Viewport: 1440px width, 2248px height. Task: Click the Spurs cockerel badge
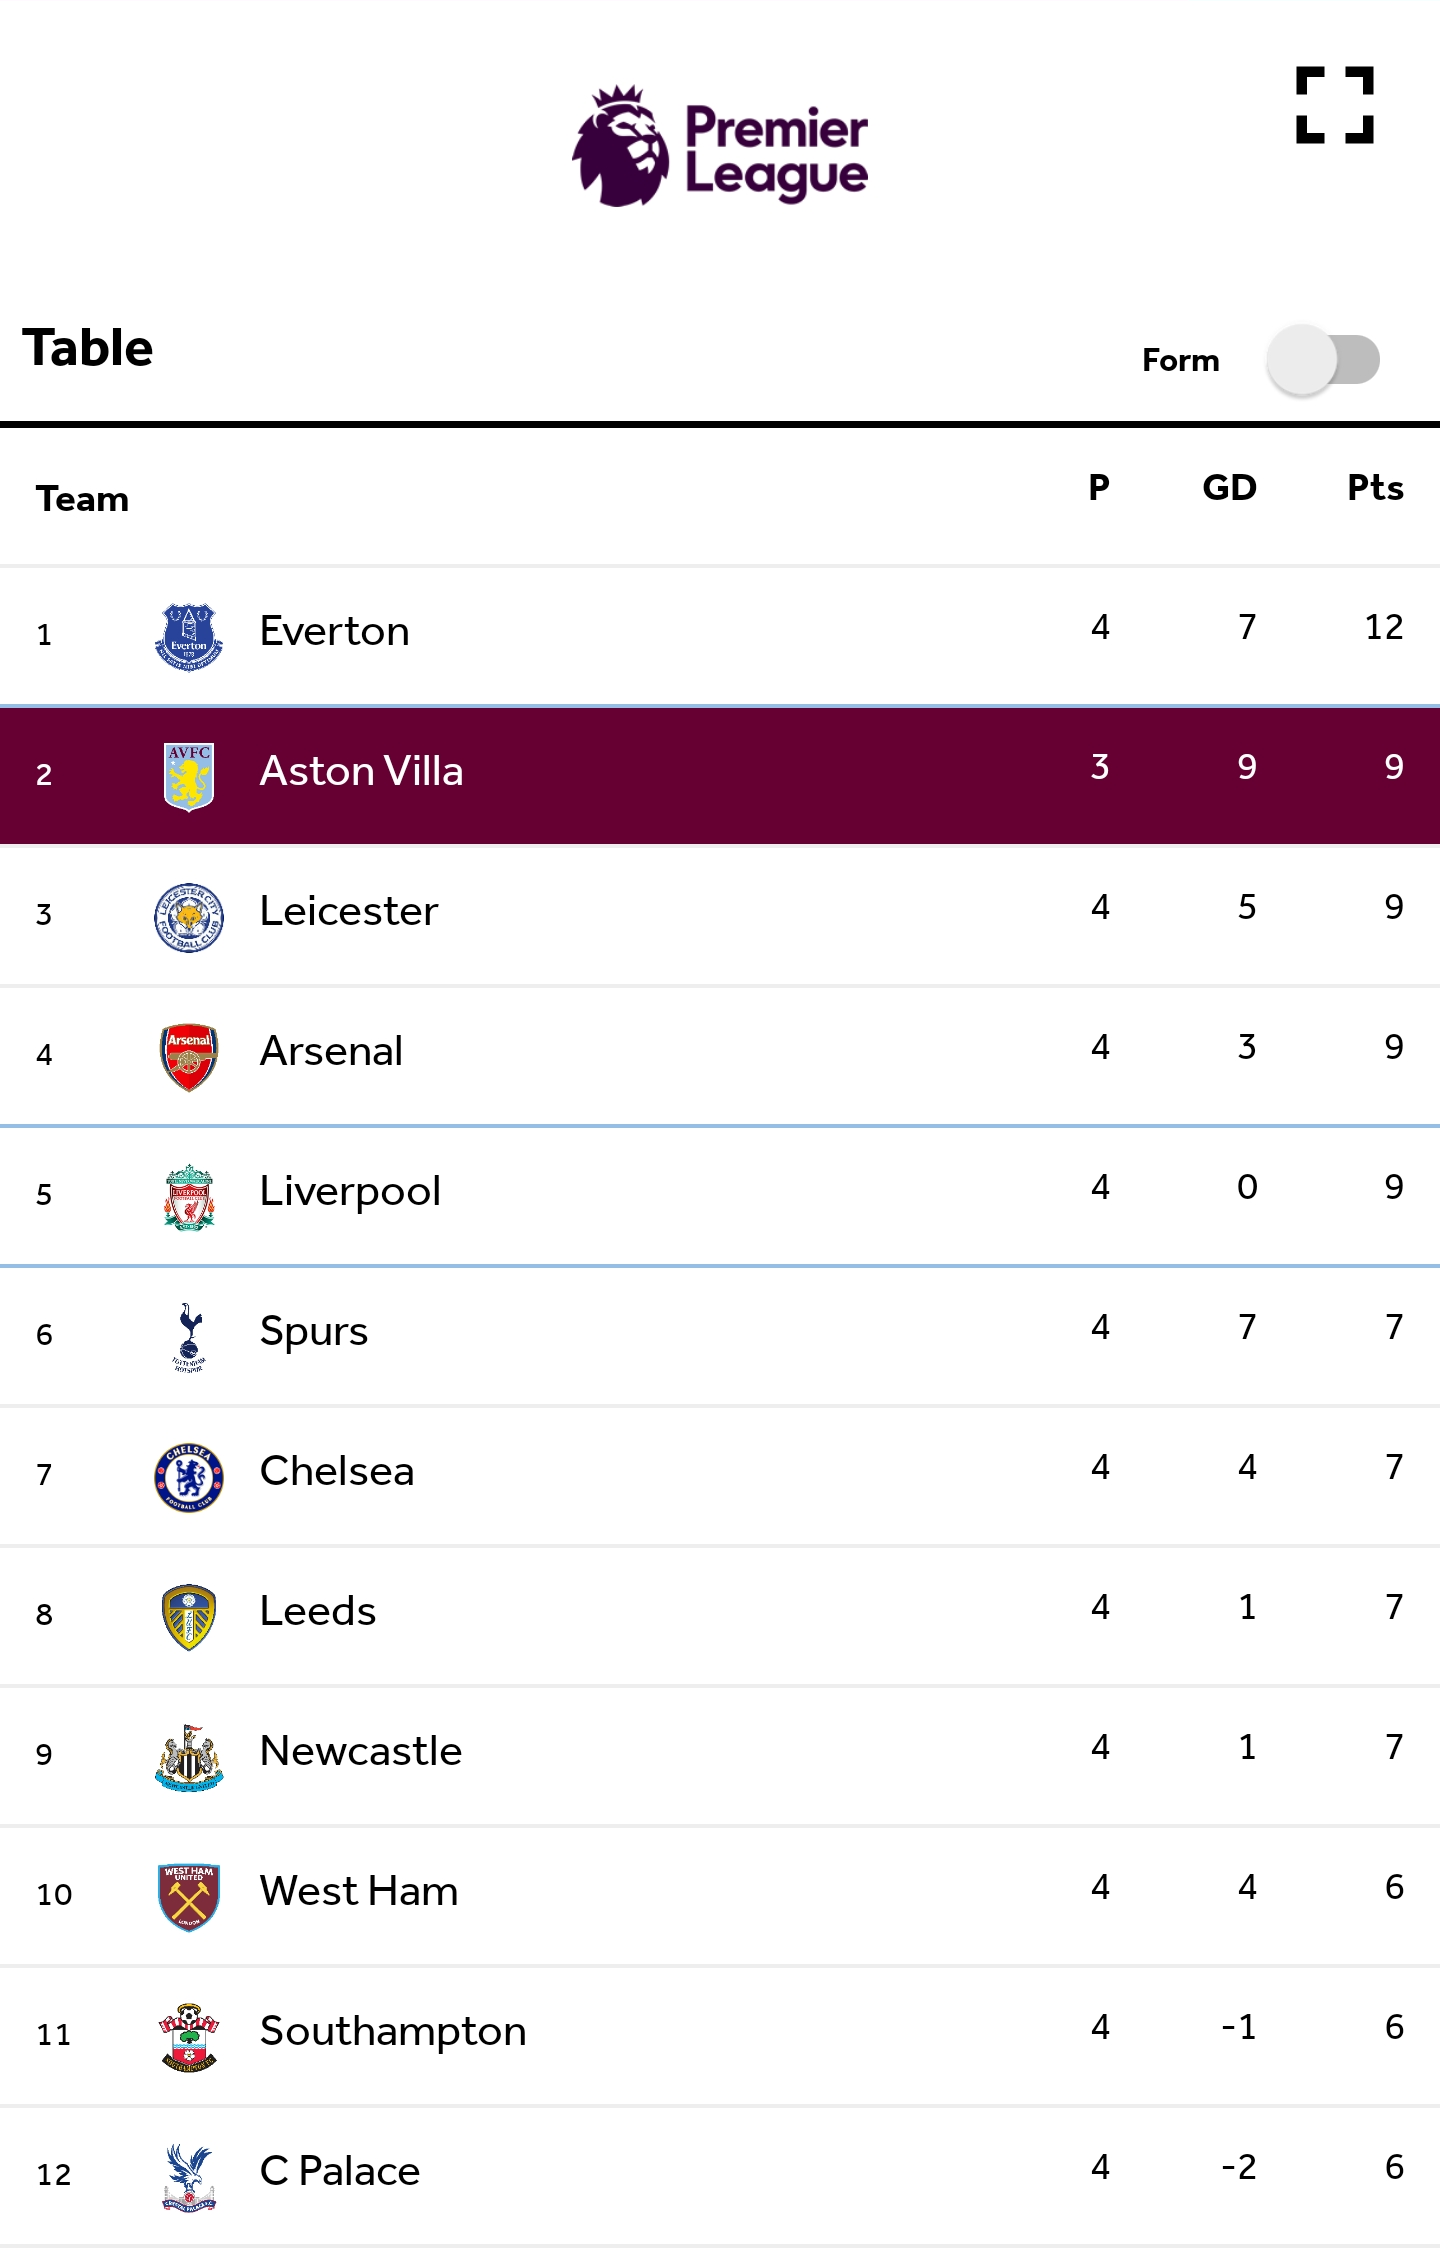pyautogui.click(x=189, y=1337)
